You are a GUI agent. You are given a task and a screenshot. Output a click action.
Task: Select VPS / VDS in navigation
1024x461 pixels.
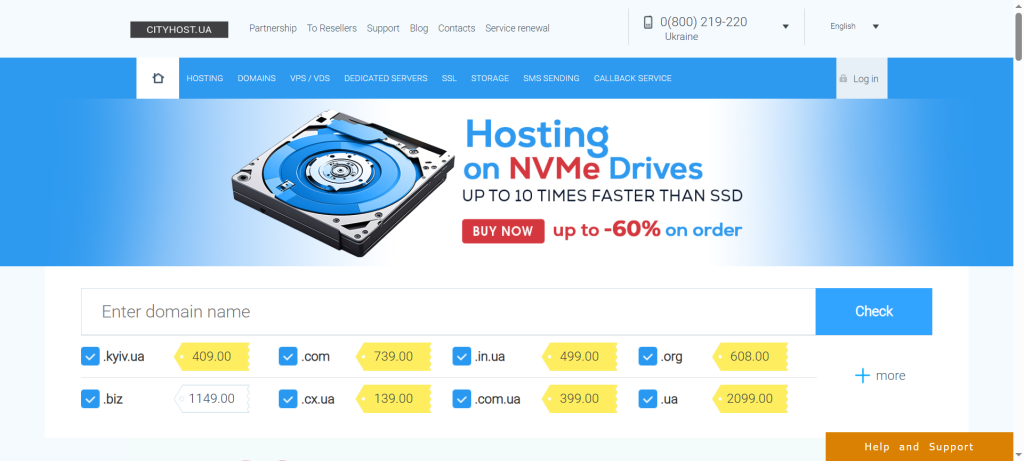309,78
